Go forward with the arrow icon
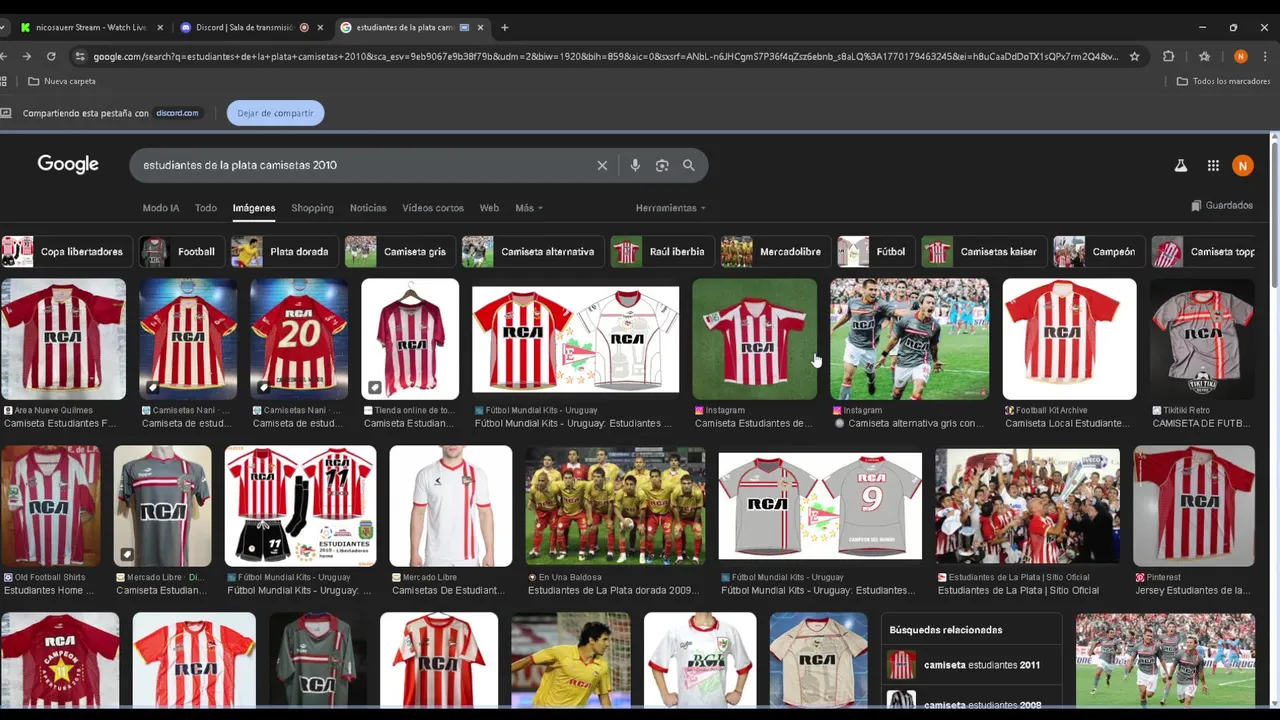Viewport: 1280px width, 720px height. 27,56
